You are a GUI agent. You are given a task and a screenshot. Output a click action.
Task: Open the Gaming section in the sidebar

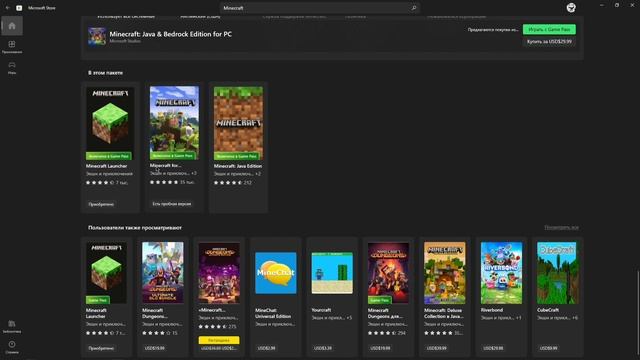point(12,67)
